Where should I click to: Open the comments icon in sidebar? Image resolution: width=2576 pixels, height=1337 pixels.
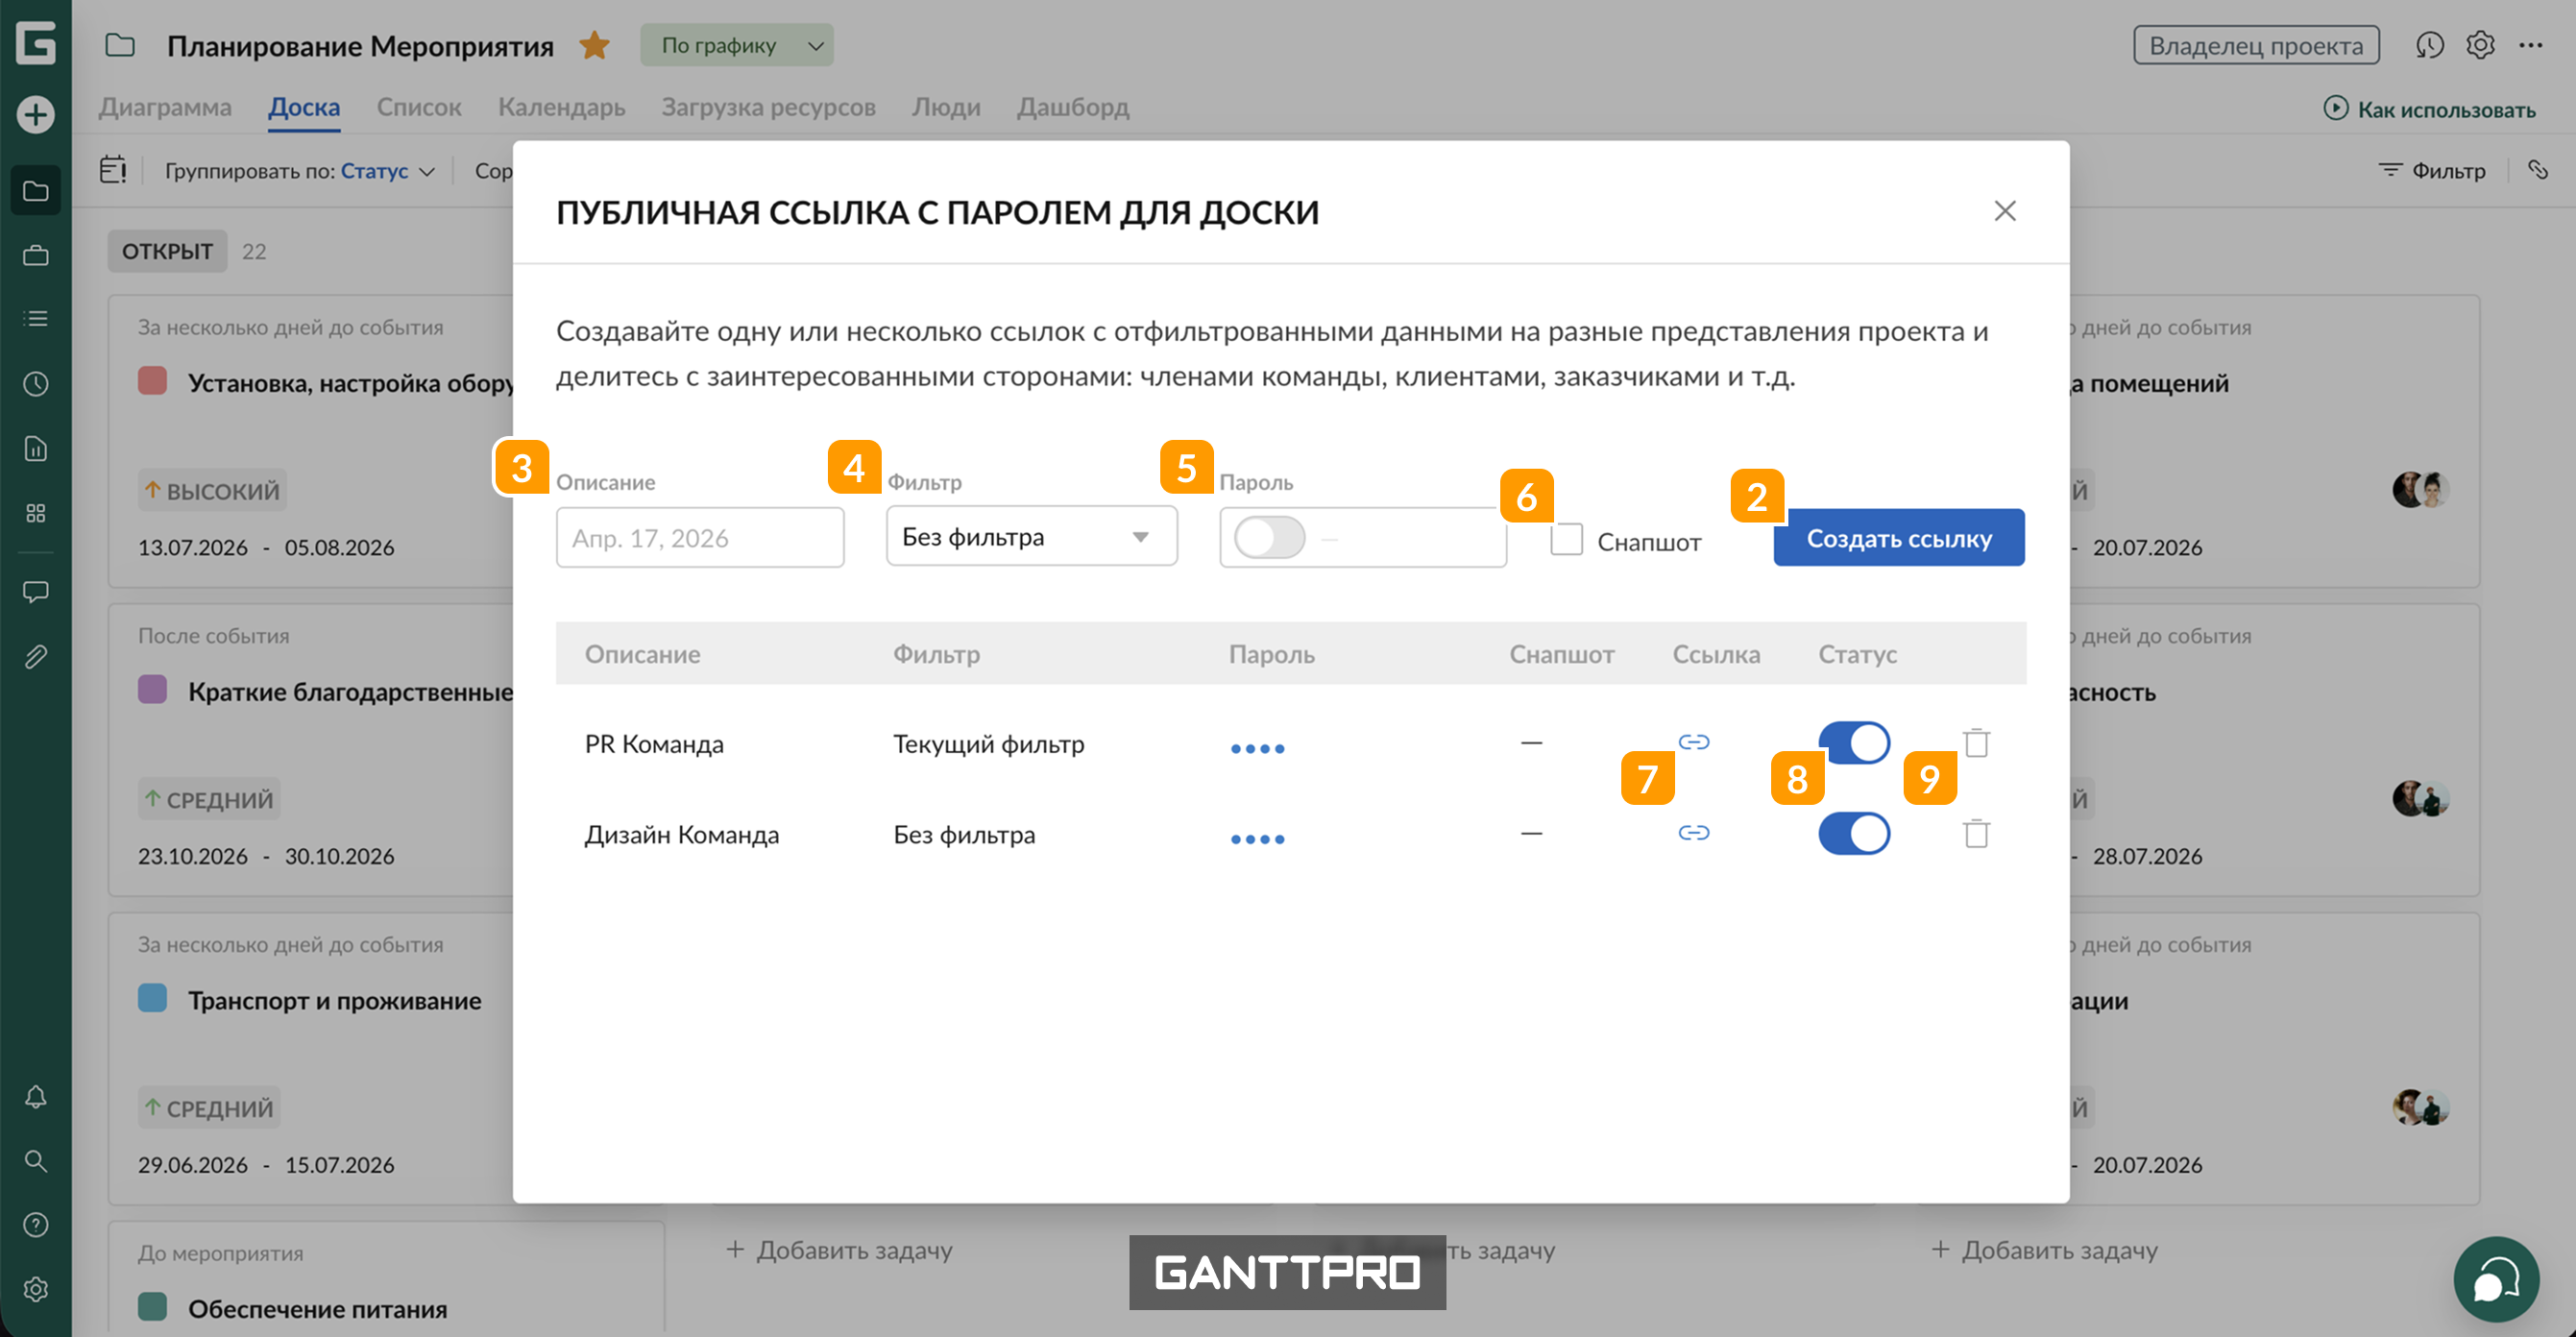[x=36, y=592]
